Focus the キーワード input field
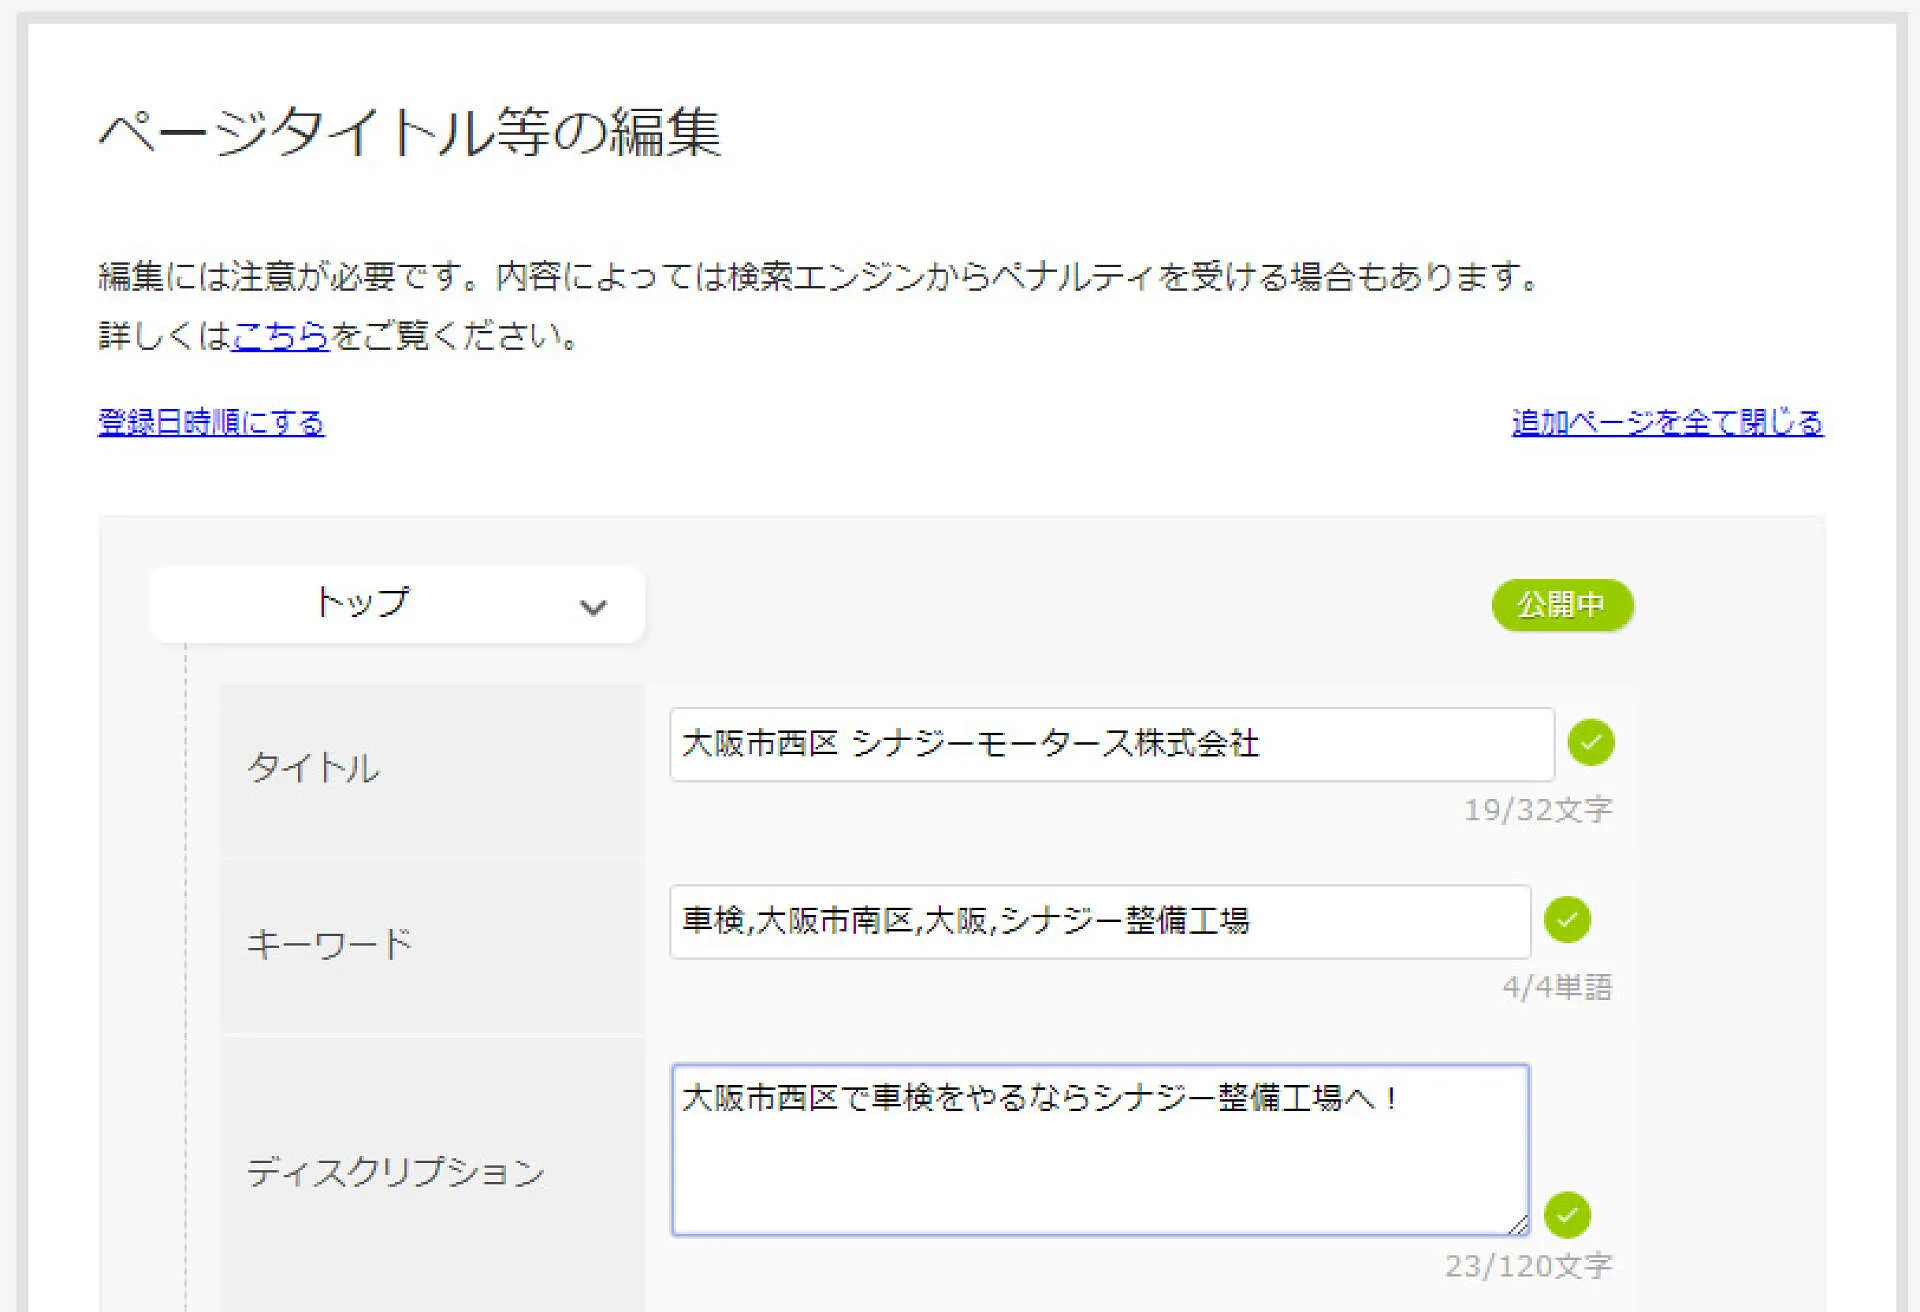Viewport: 1920px width, 1312px height. (1100, 921)
